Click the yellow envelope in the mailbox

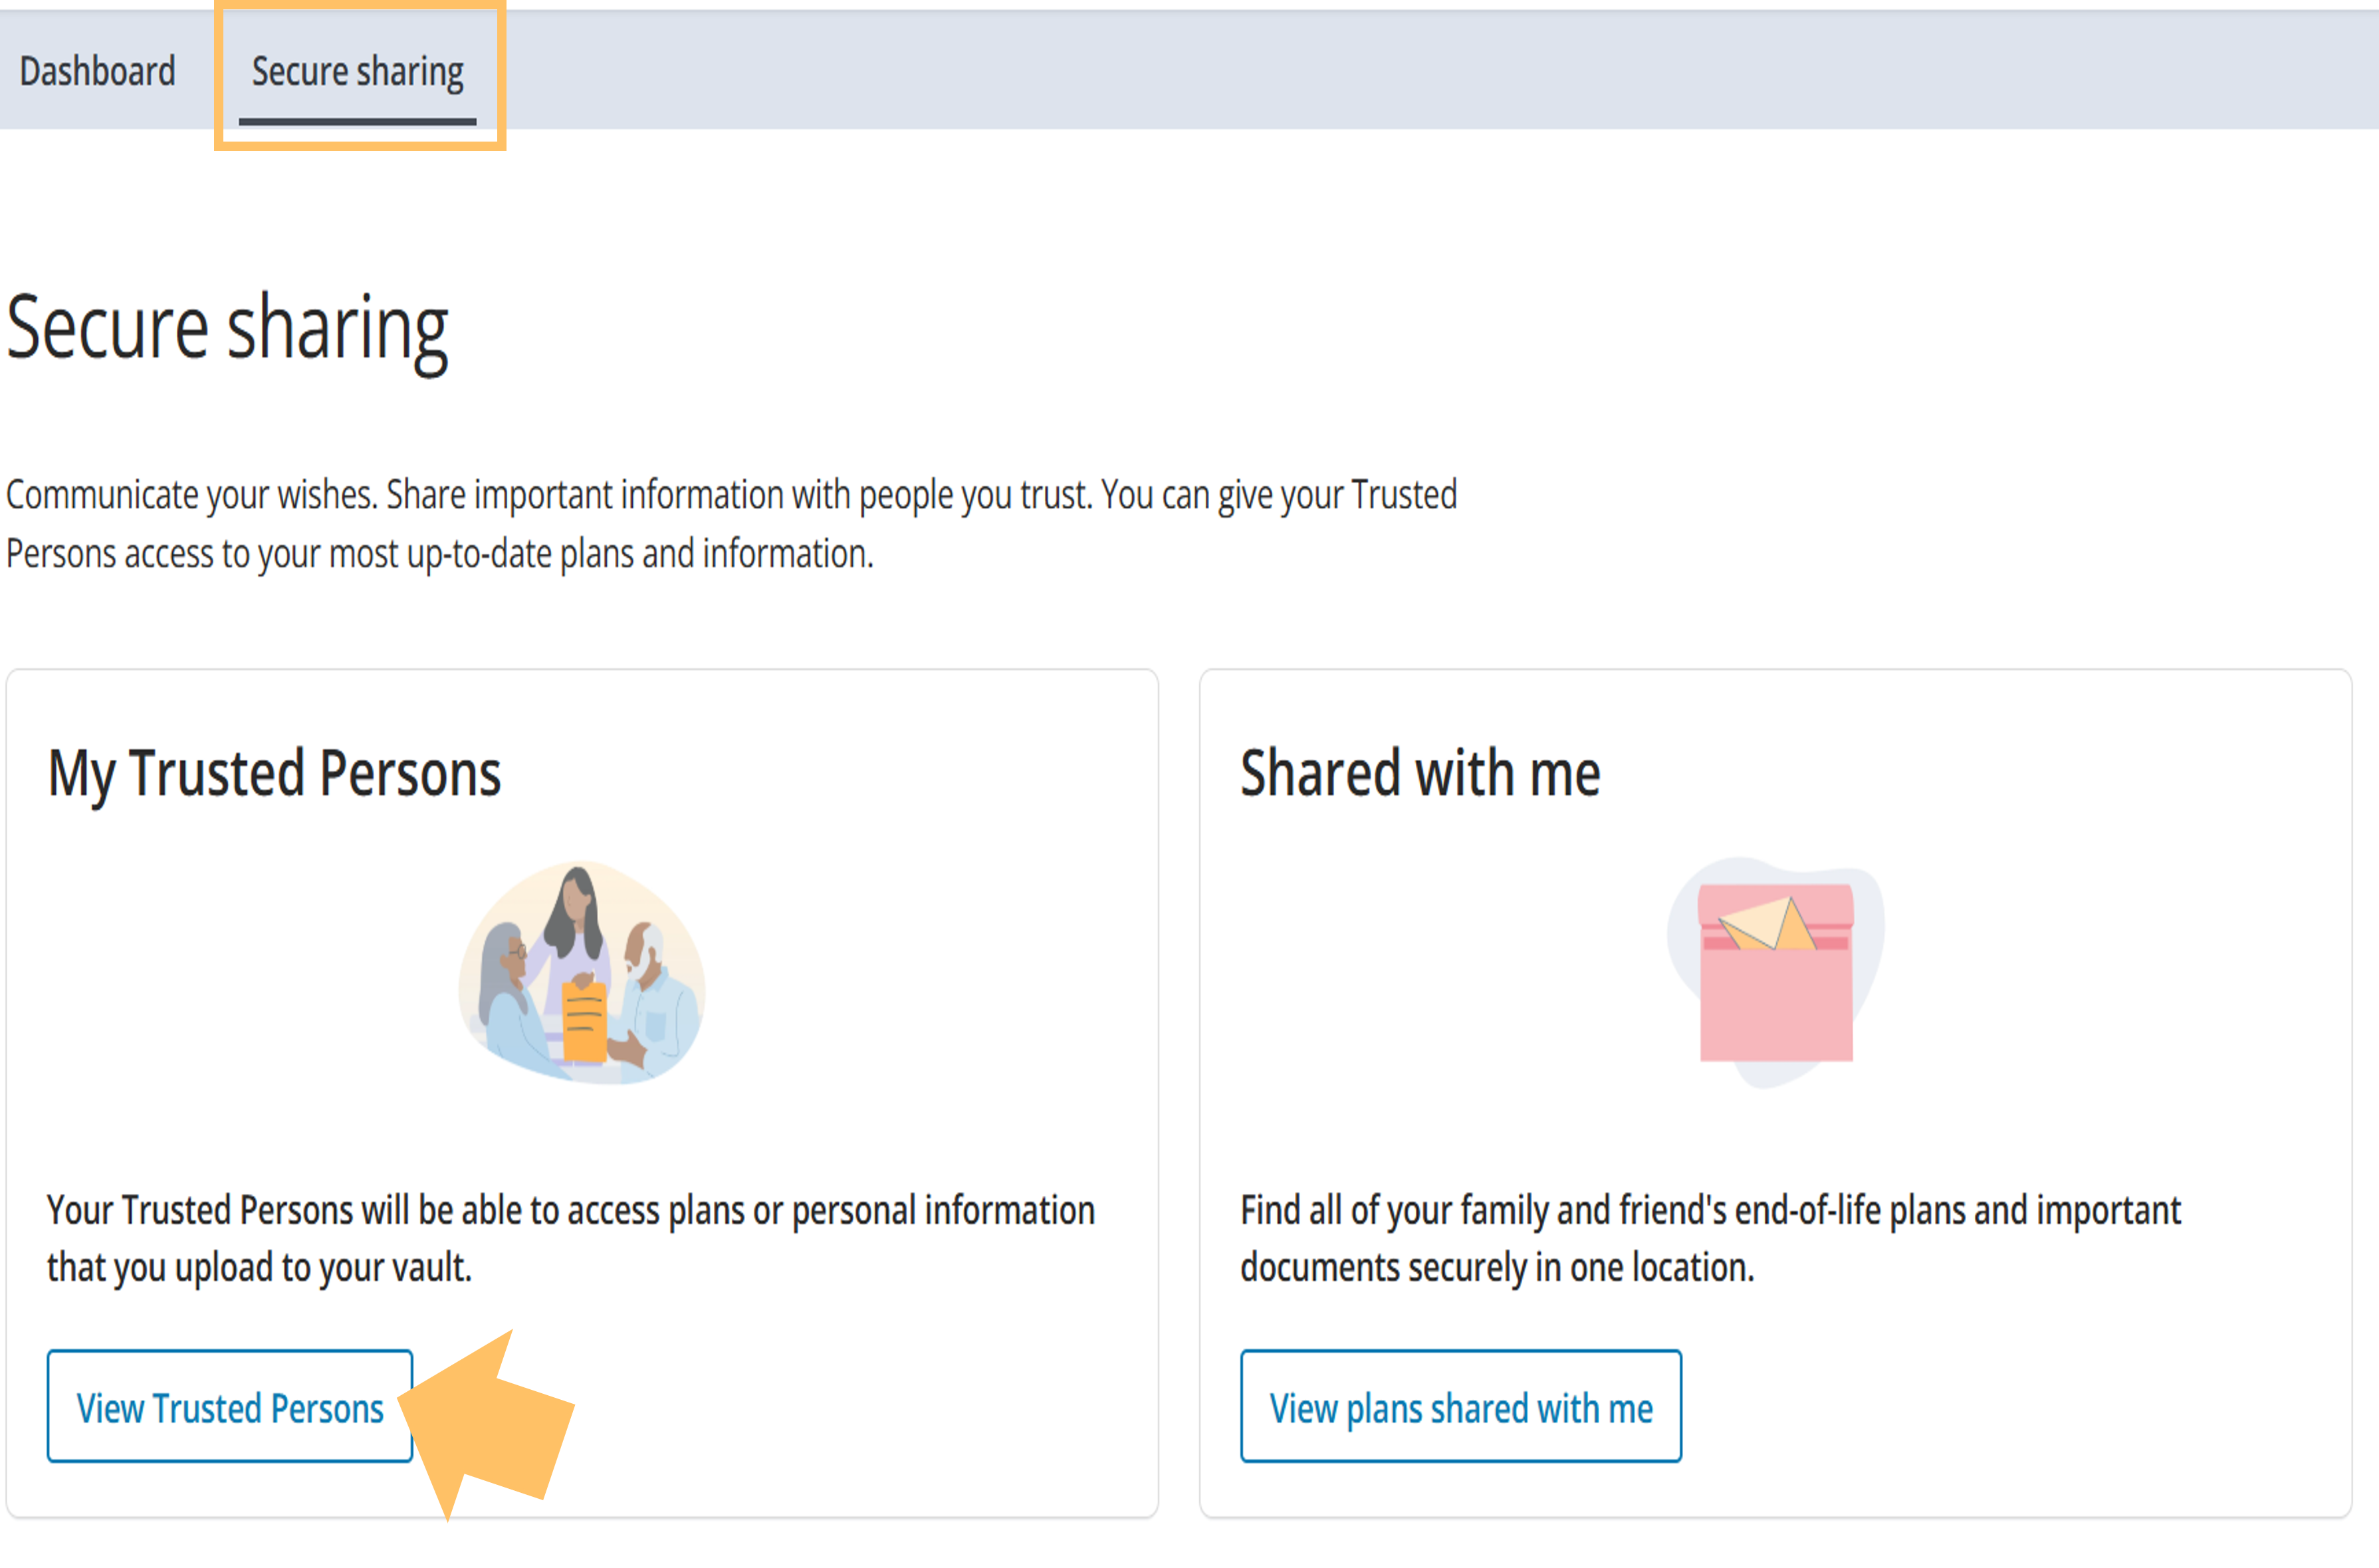tap(1768, 925)
